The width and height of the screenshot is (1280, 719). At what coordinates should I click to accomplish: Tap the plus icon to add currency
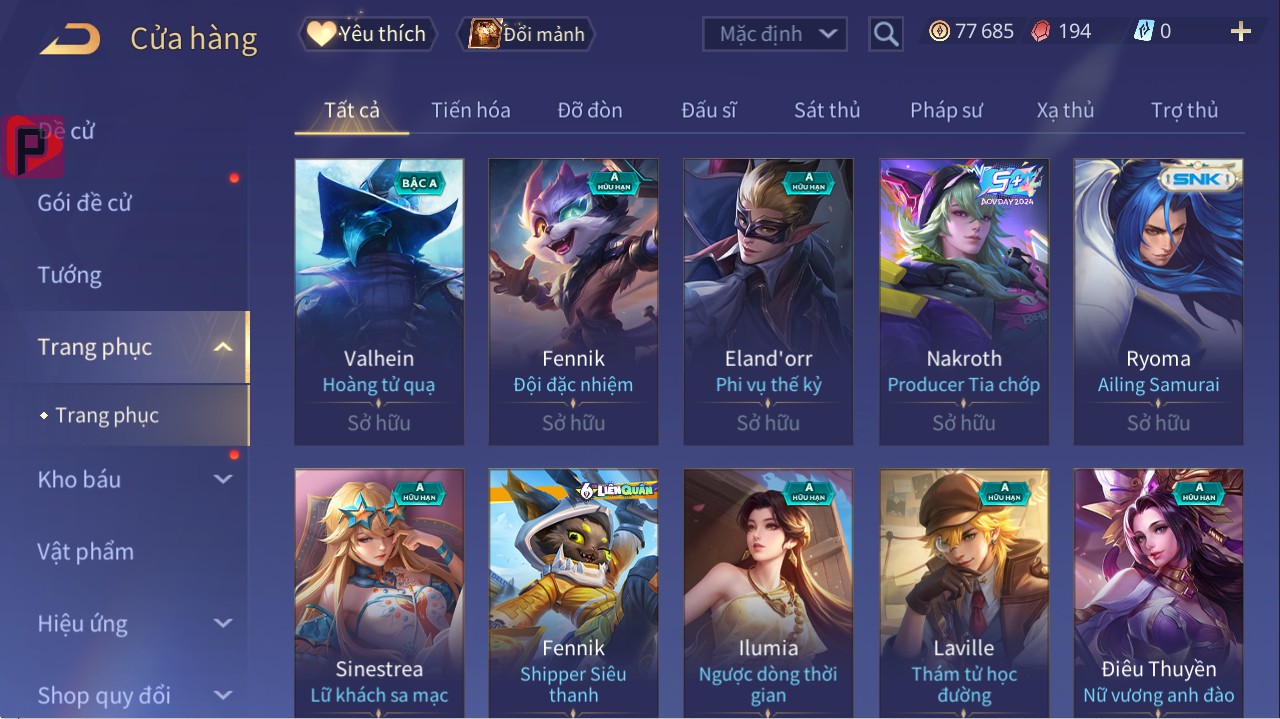pyautogui.click(x=1241, y=32)
